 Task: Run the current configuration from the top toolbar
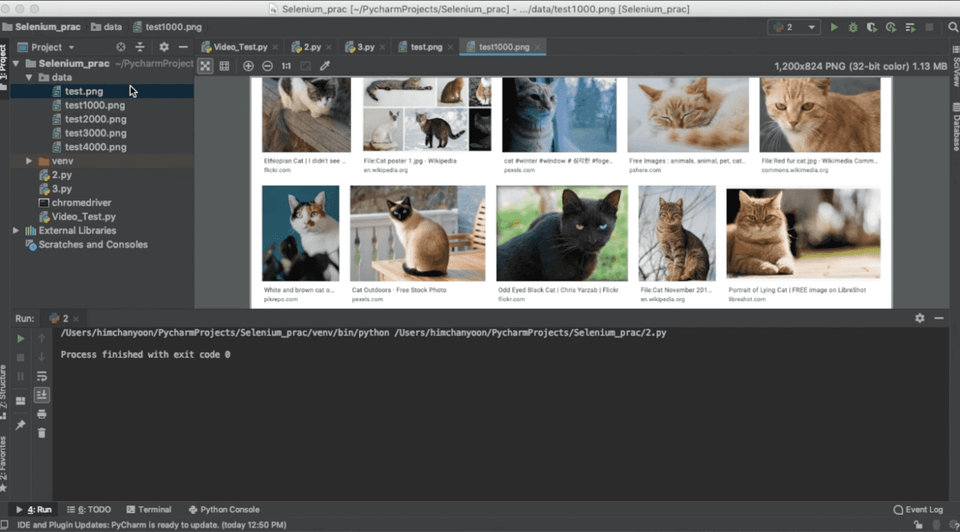(x=834, y=27)
